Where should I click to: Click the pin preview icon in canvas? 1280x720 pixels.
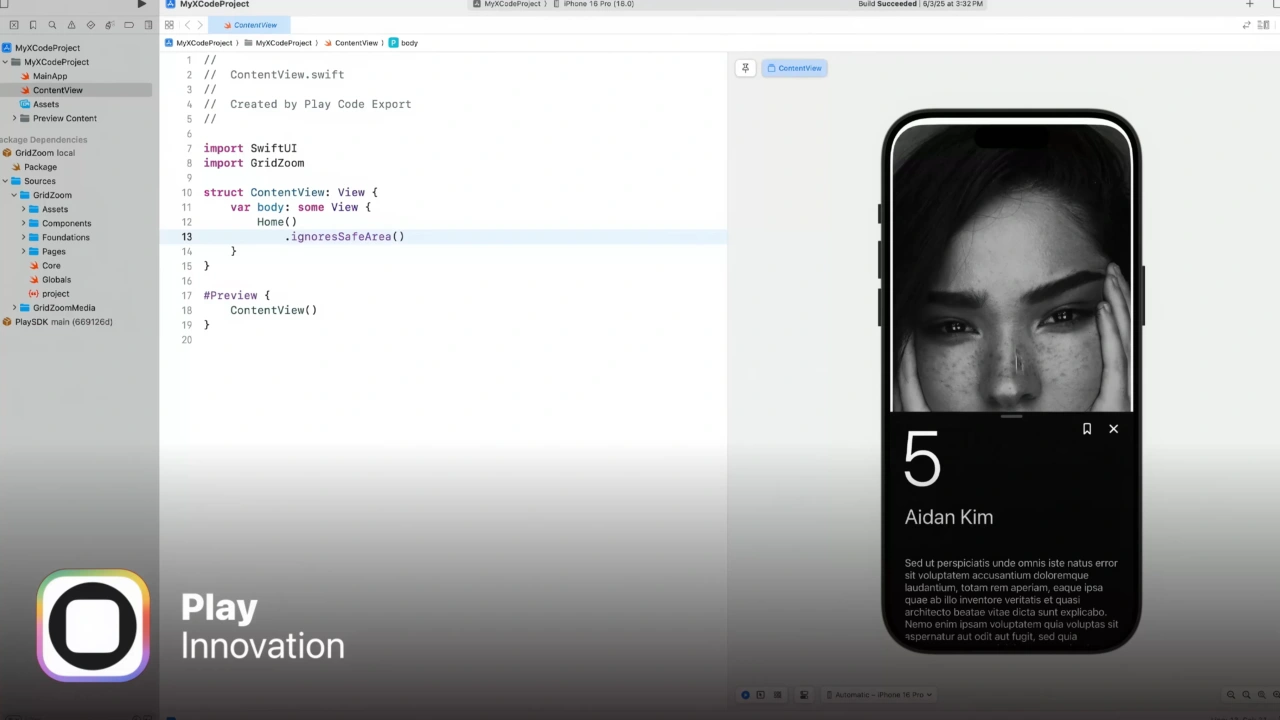(745, 68)
